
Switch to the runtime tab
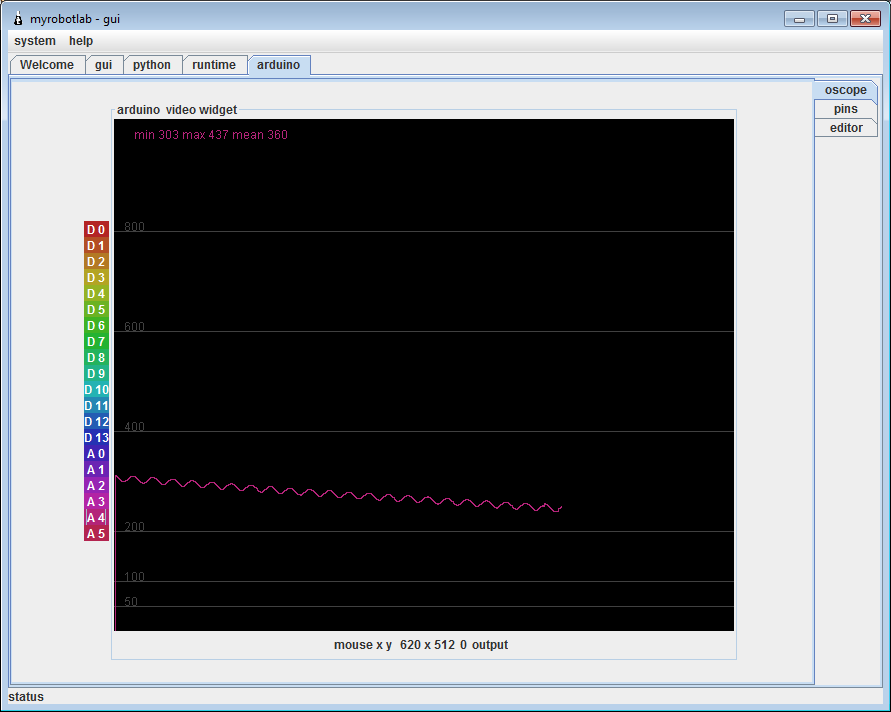point(214,65)
